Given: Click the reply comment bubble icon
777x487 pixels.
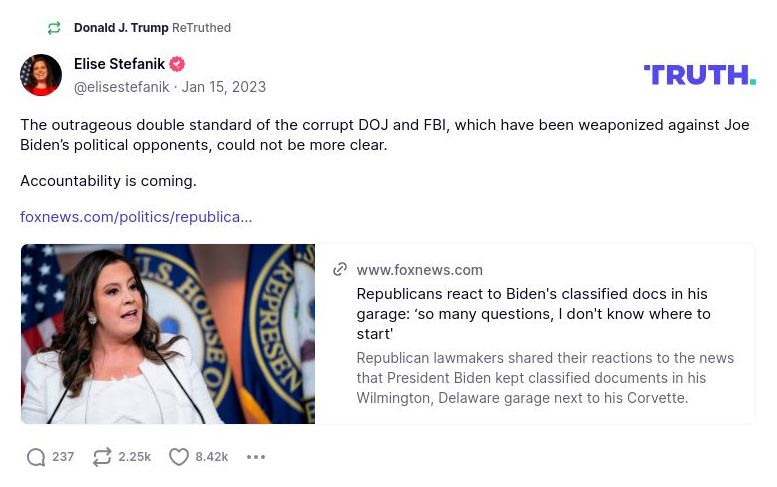Looking at the screenshot, I should tap(36, 457).
